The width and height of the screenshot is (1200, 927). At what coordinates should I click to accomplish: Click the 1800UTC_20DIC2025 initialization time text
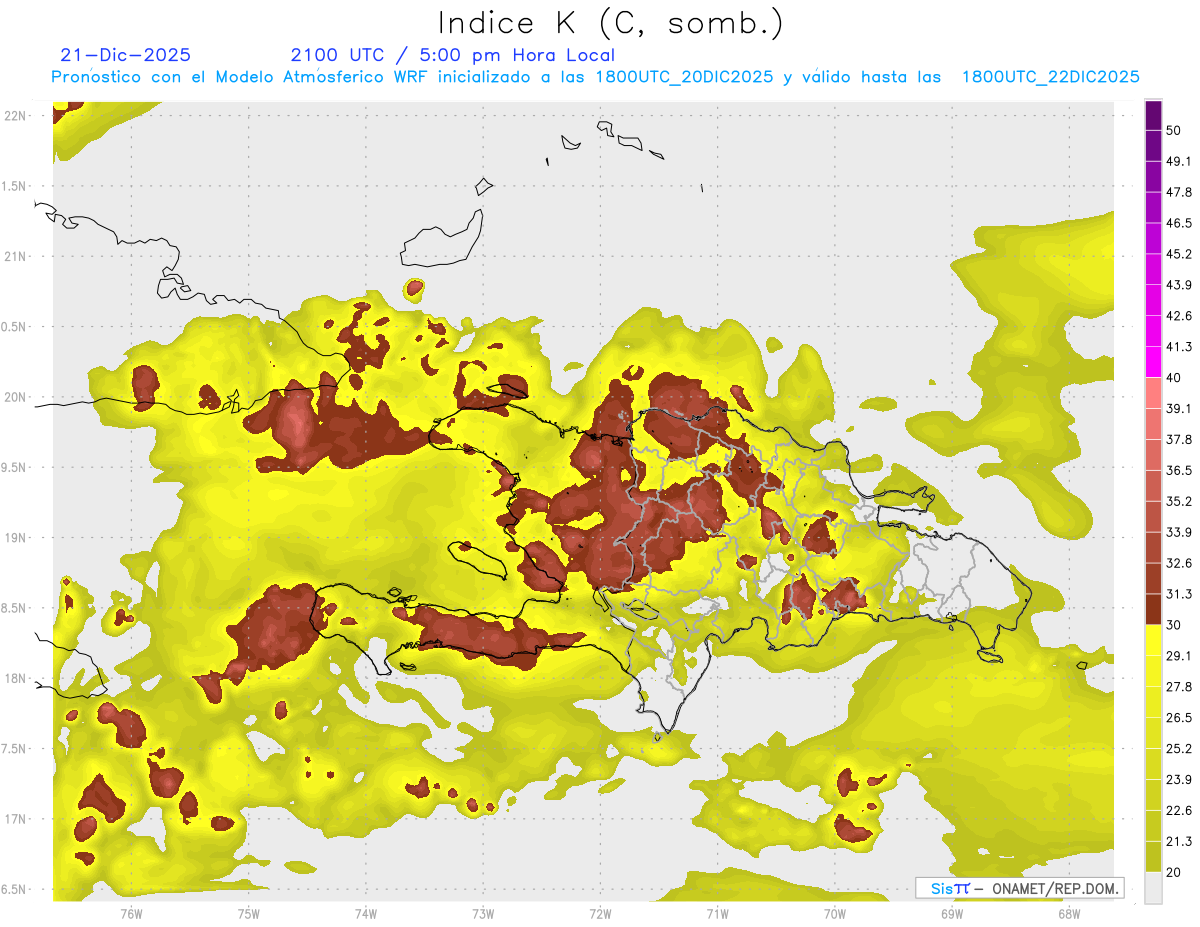[x=682, y=77]
